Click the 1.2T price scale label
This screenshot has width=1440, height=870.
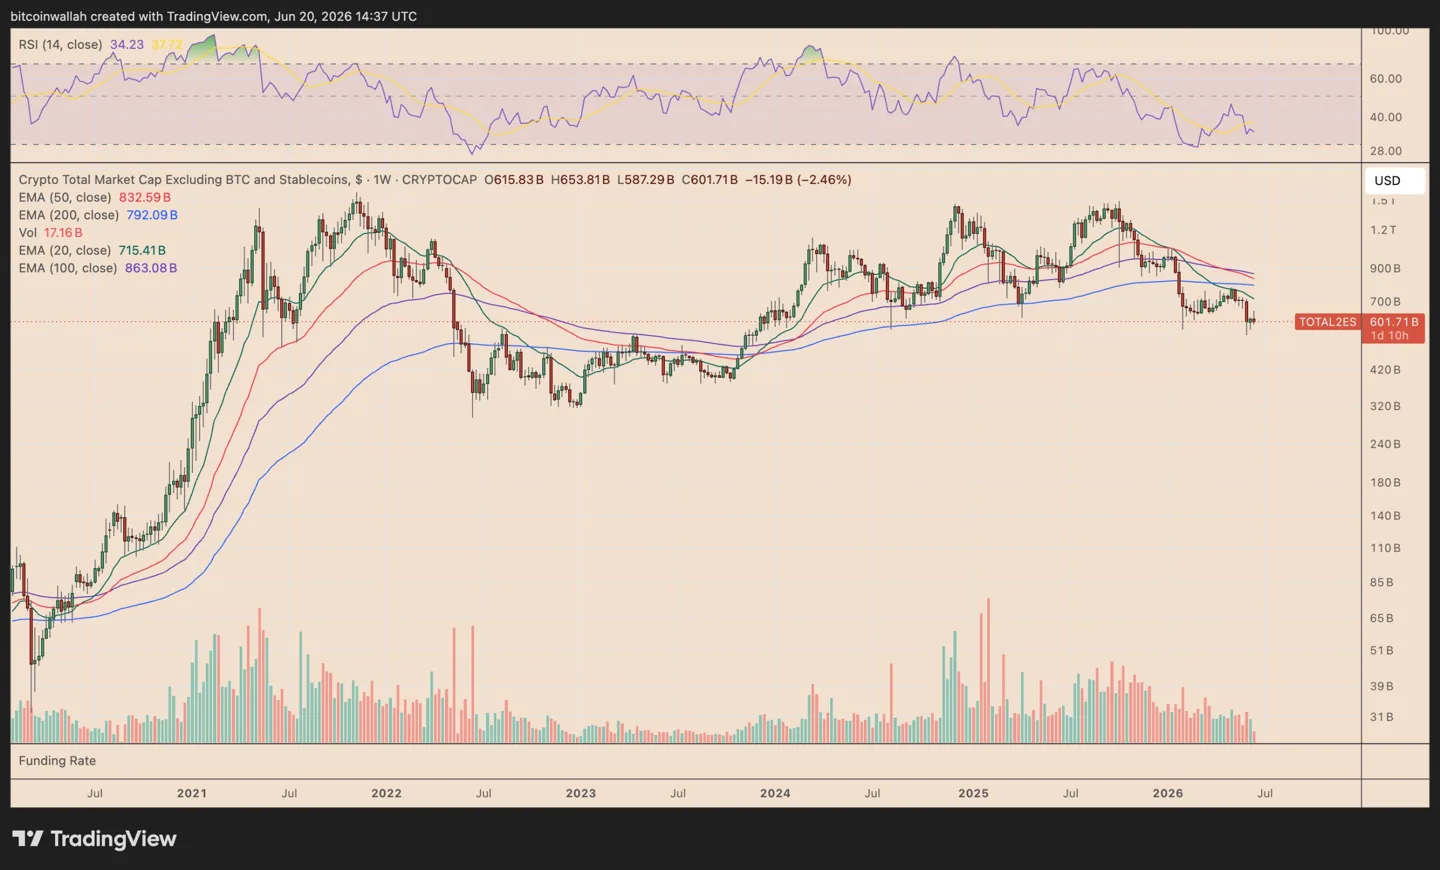click(x=1384, y=230)
